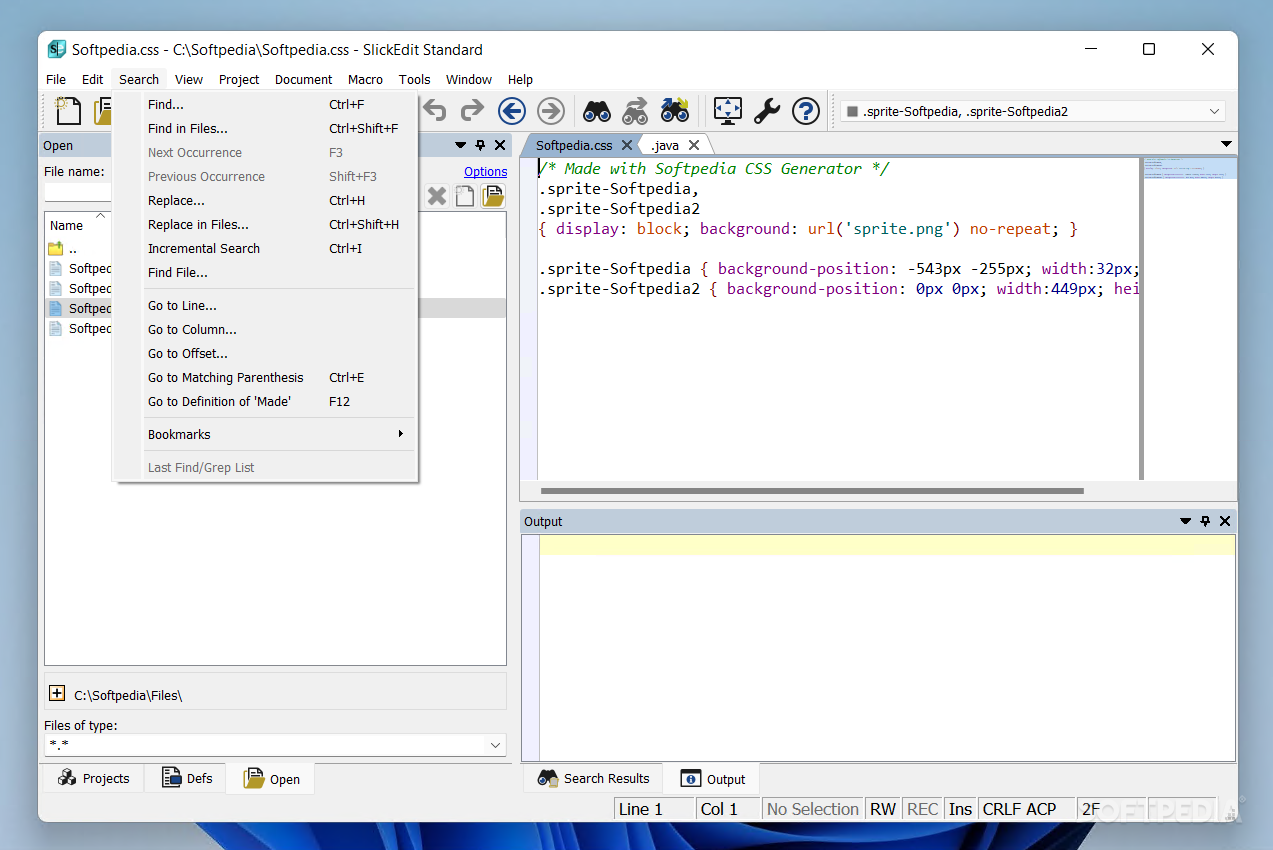Click the gray X delete icon in the Open panel
This screenshot has height=850, width=1273.
[437, 196]
